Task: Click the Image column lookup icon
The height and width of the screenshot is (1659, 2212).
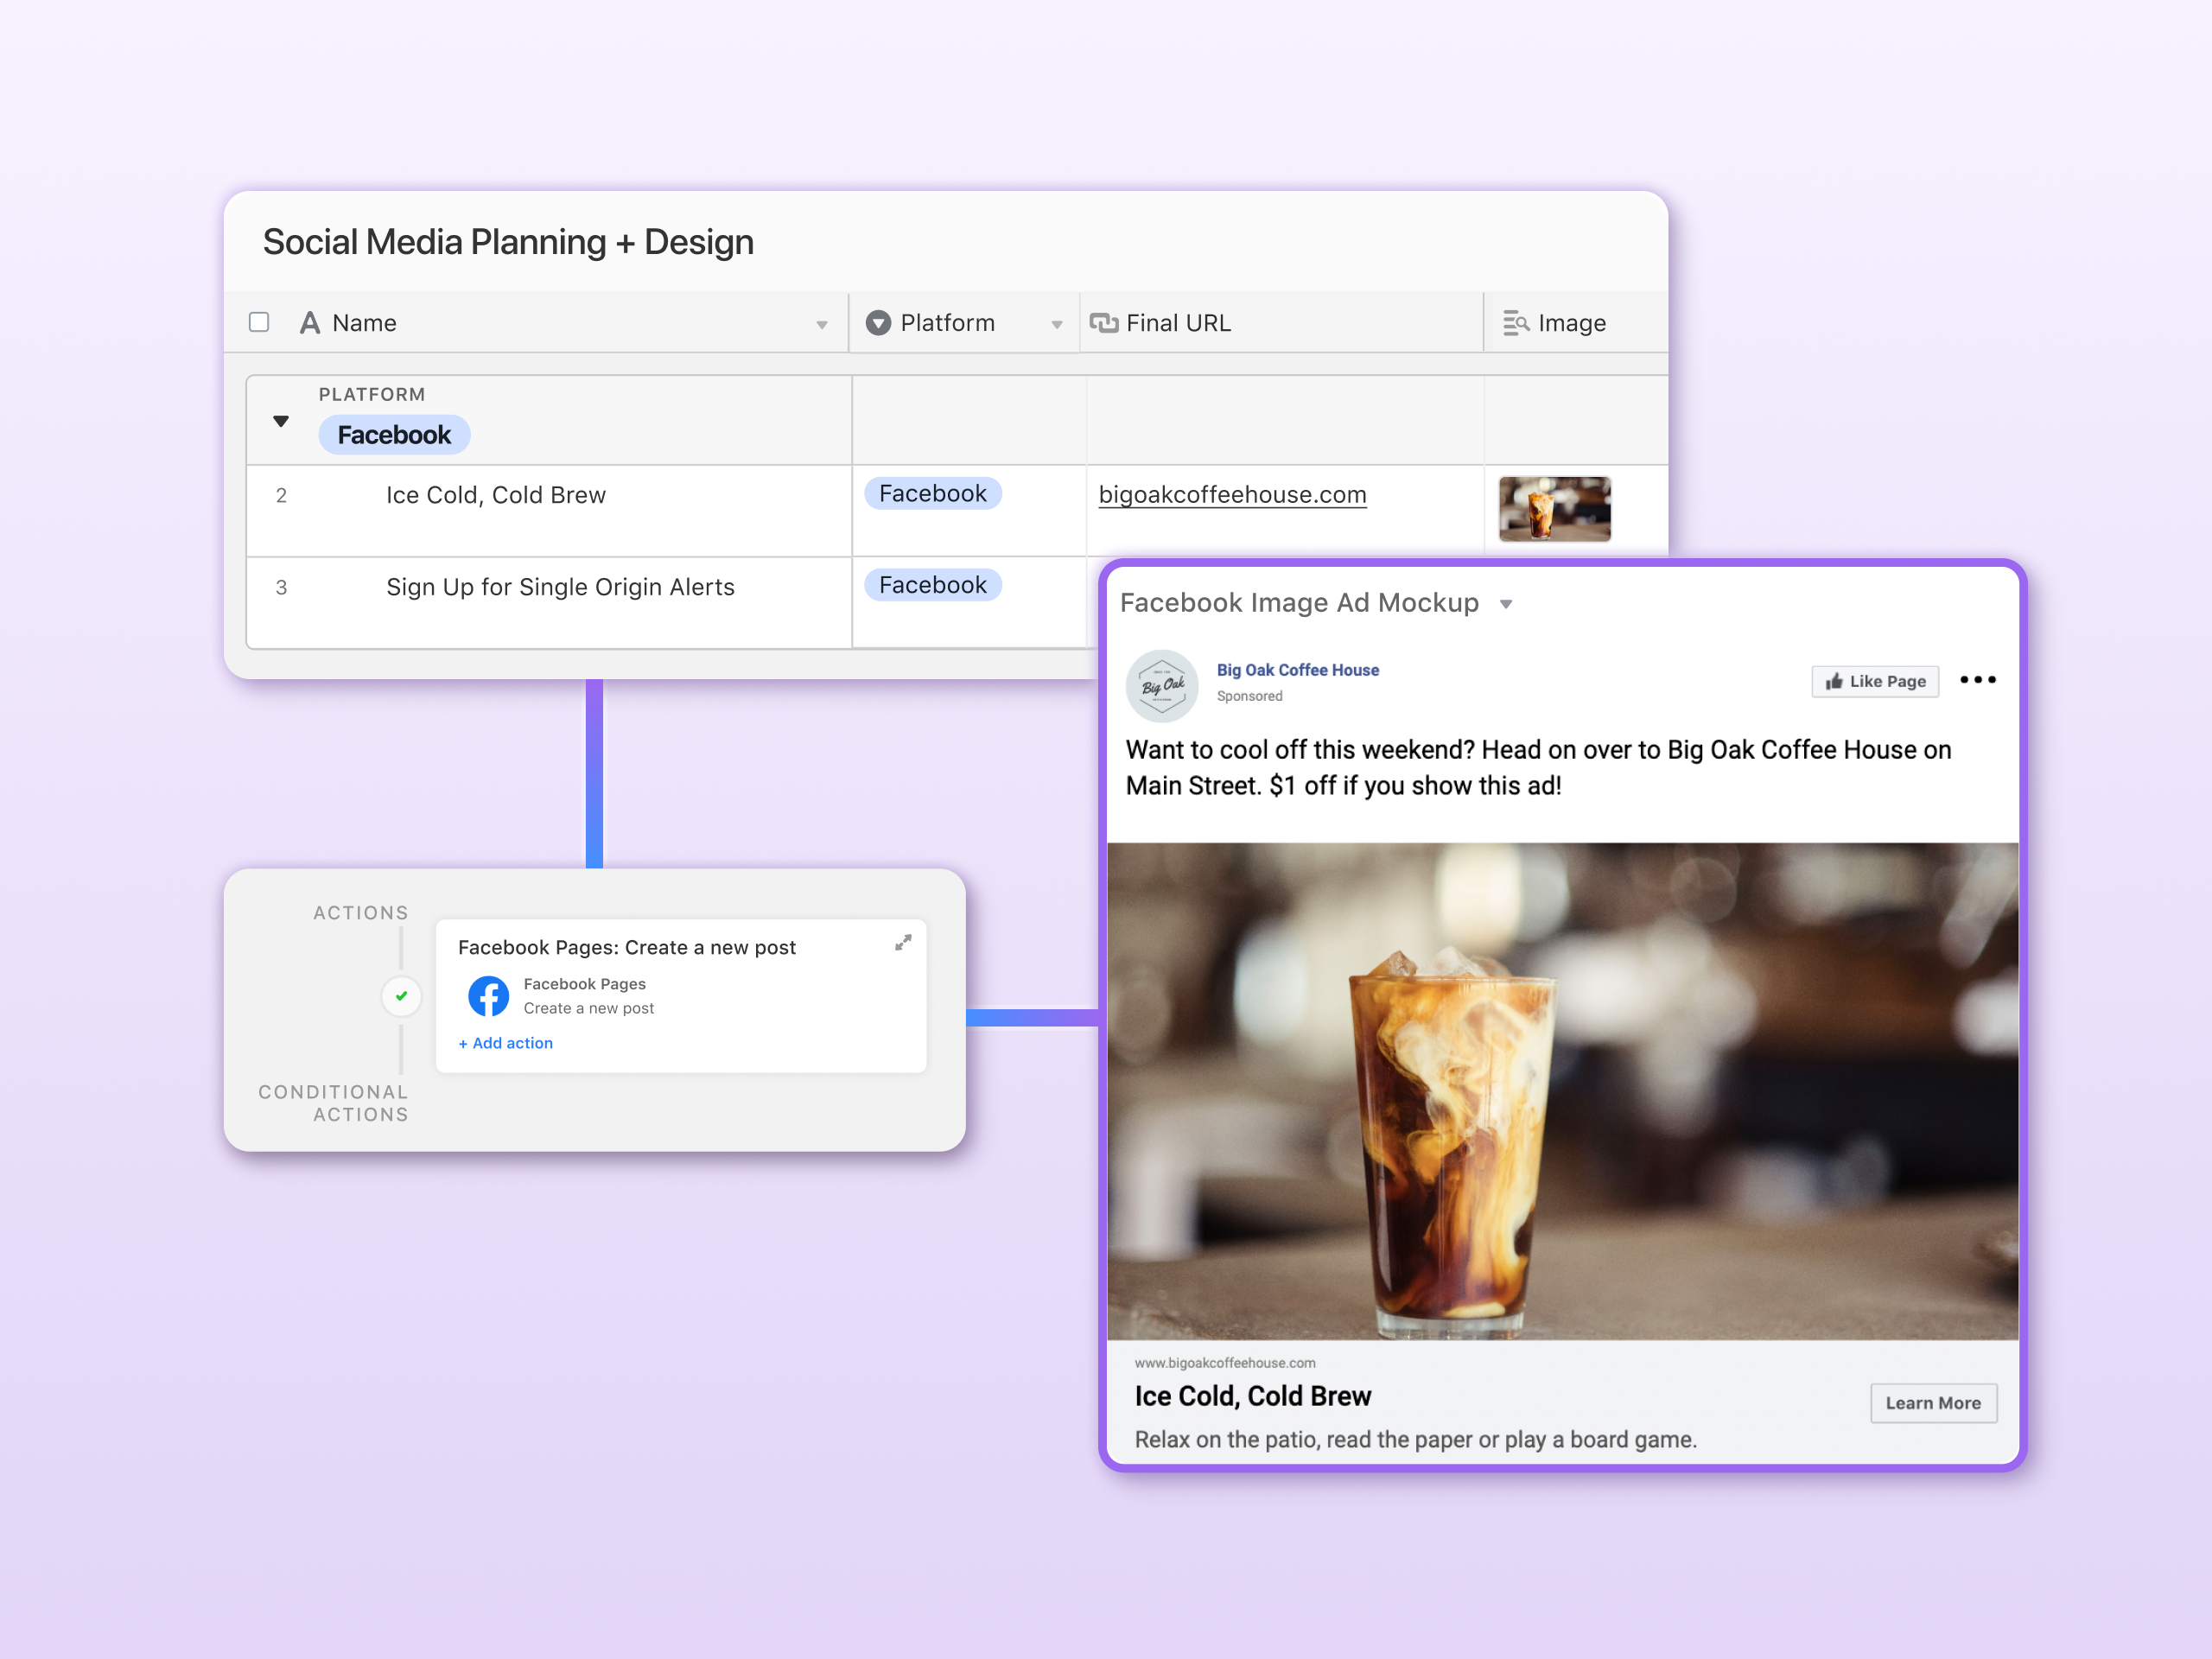Action: coord(1515,323)
